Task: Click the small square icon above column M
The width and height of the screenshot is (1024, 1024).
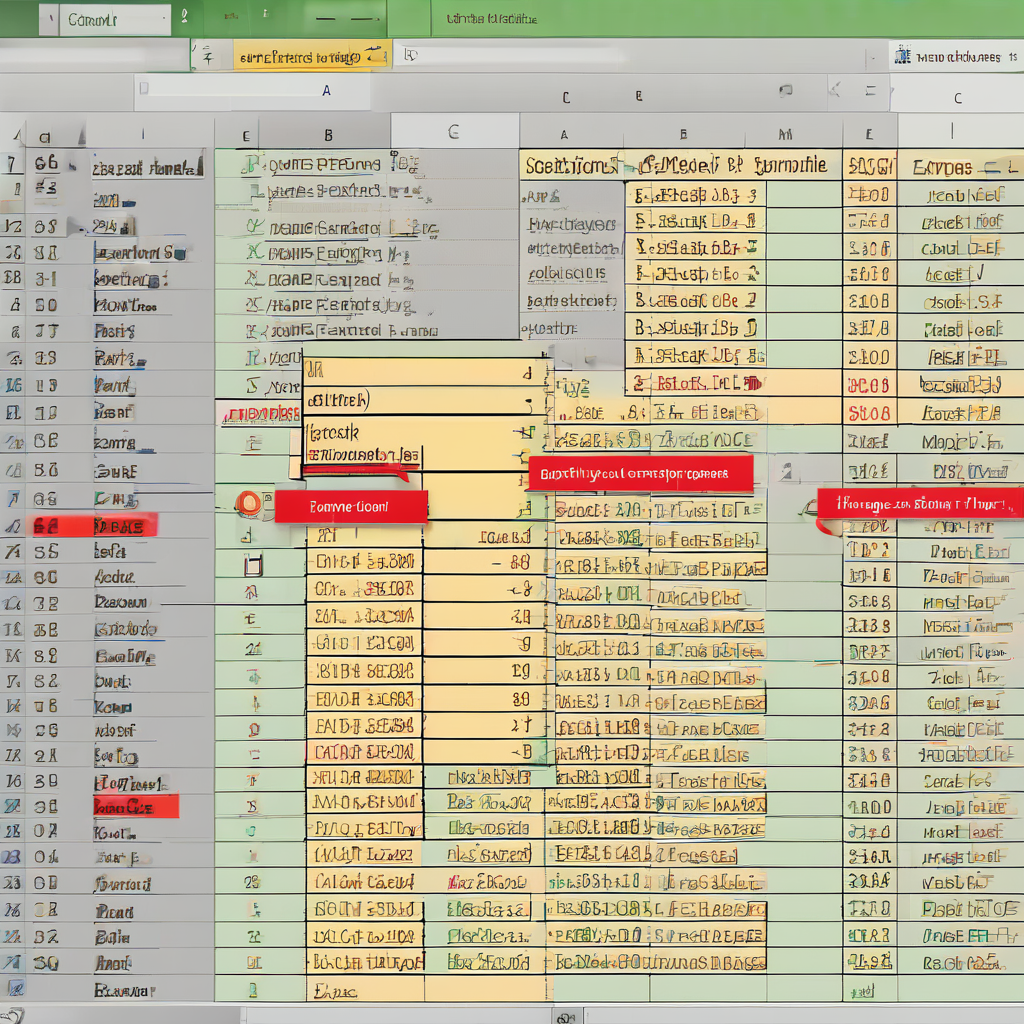Action: click(786, 91)
